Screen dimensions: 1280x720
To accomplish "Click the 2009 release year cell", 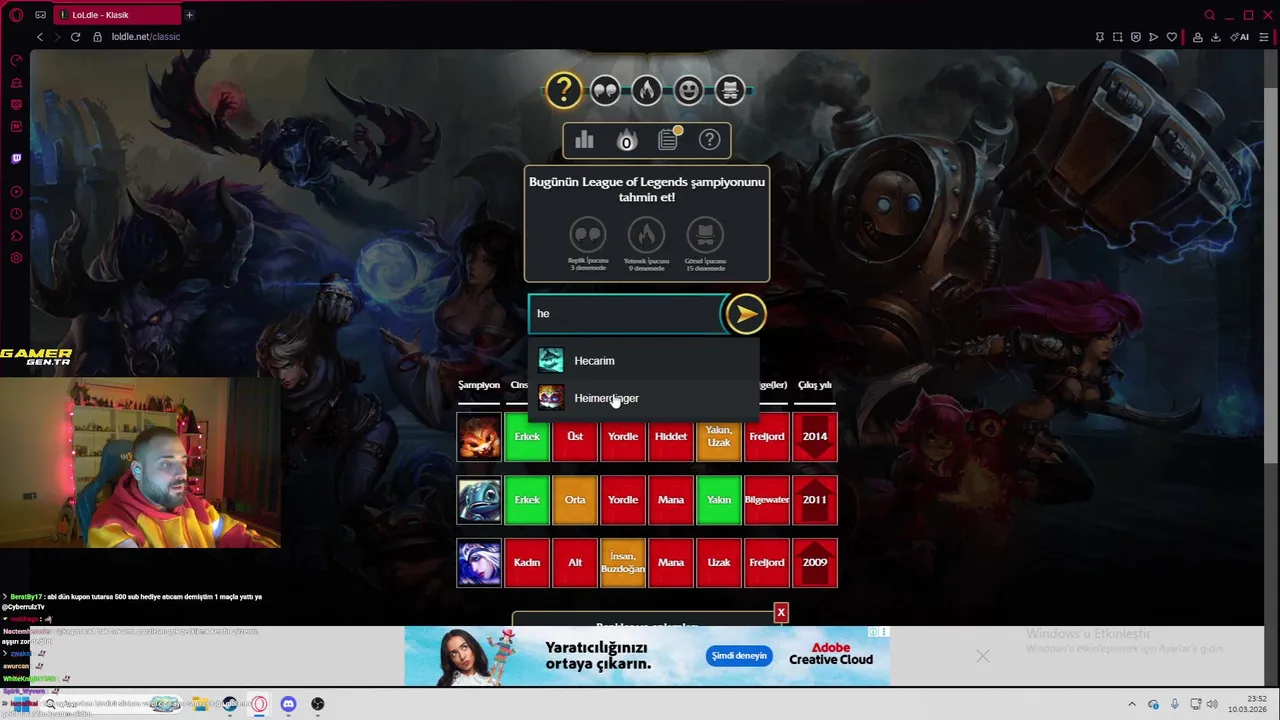I will 815,563.
